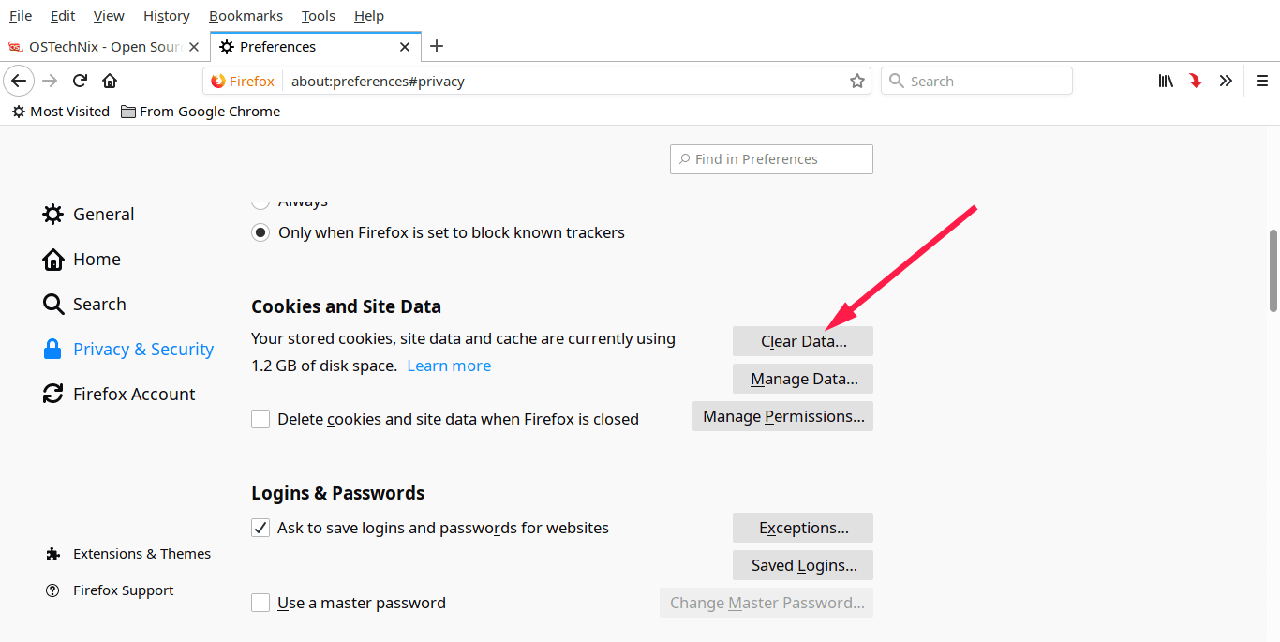Uncheck Ask to save logins and passwords
Screen dimensions: 1280x642
pyautogui.click(x=261, y=527)
